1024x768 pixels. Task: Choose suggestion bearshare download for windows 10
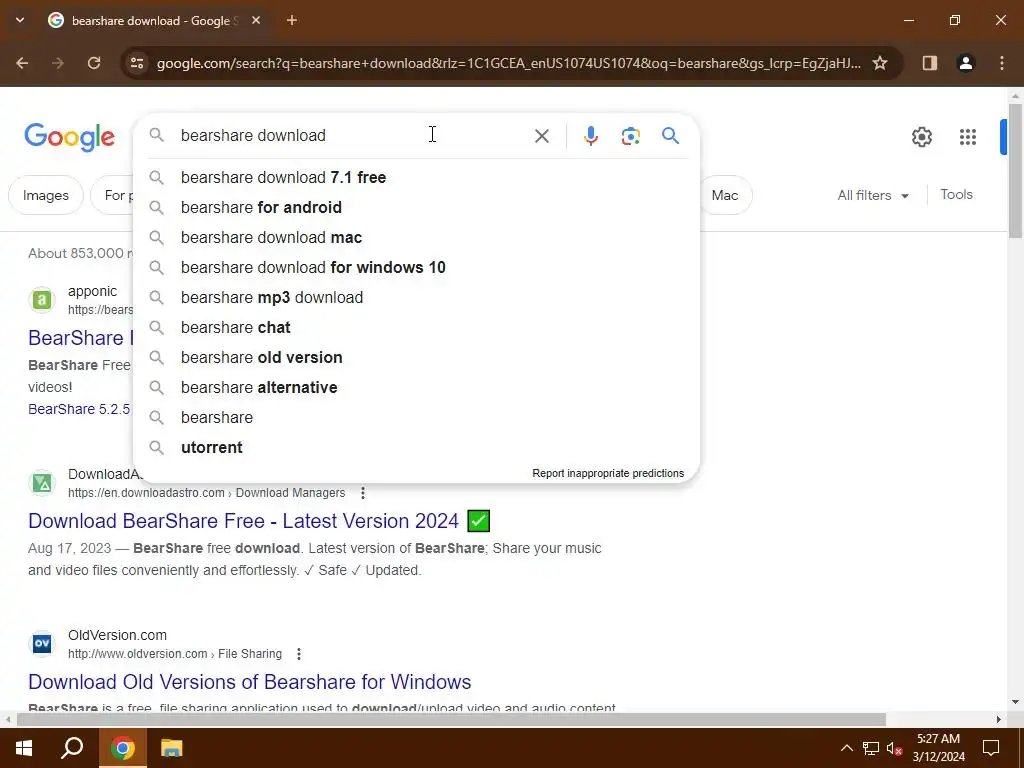click(x=416, y=268)
